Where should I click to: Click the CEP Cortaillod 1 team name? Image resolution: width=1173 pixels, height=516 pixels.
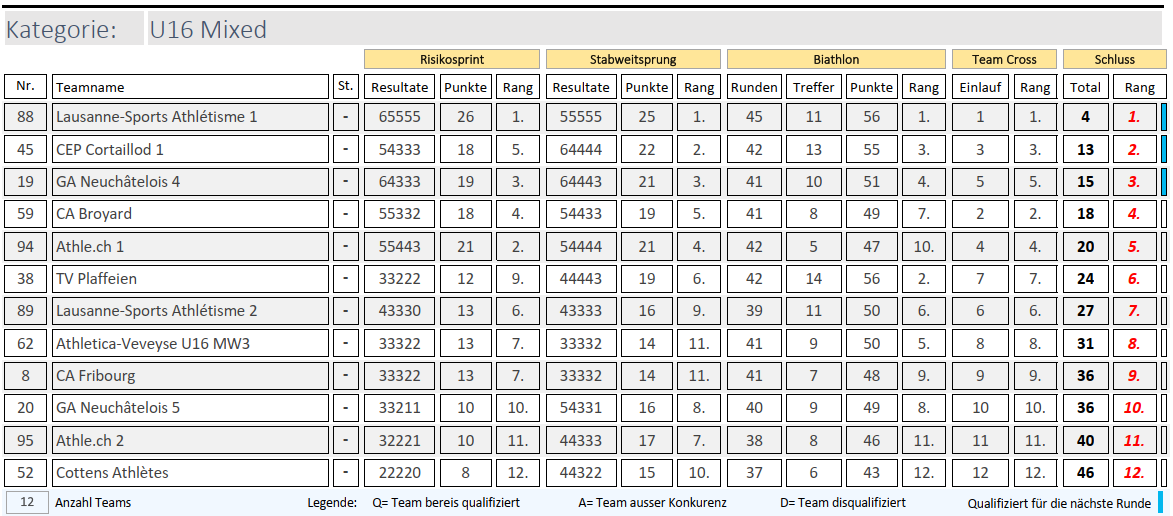coord(190,149)
